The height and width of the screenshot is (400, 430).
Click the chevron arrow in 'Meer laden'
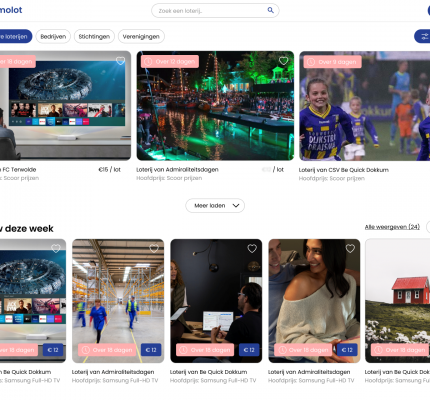pos(236,206)
